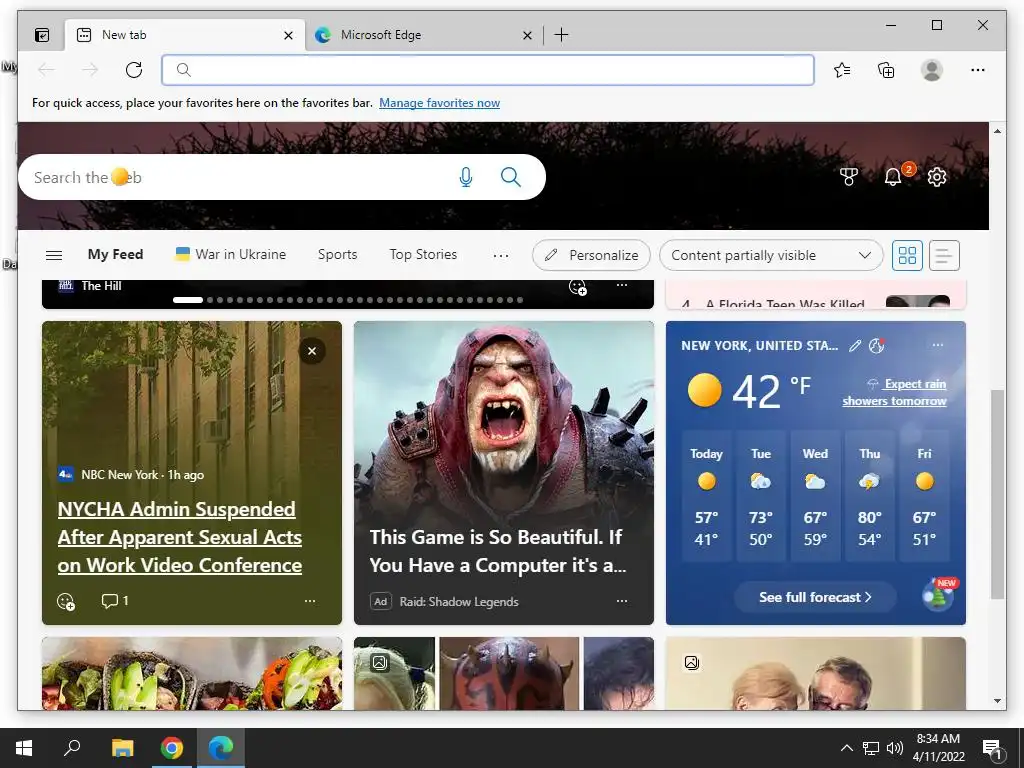Open the Collections icon
This screenshot has width=1024, height=768.
click(886, 70)
